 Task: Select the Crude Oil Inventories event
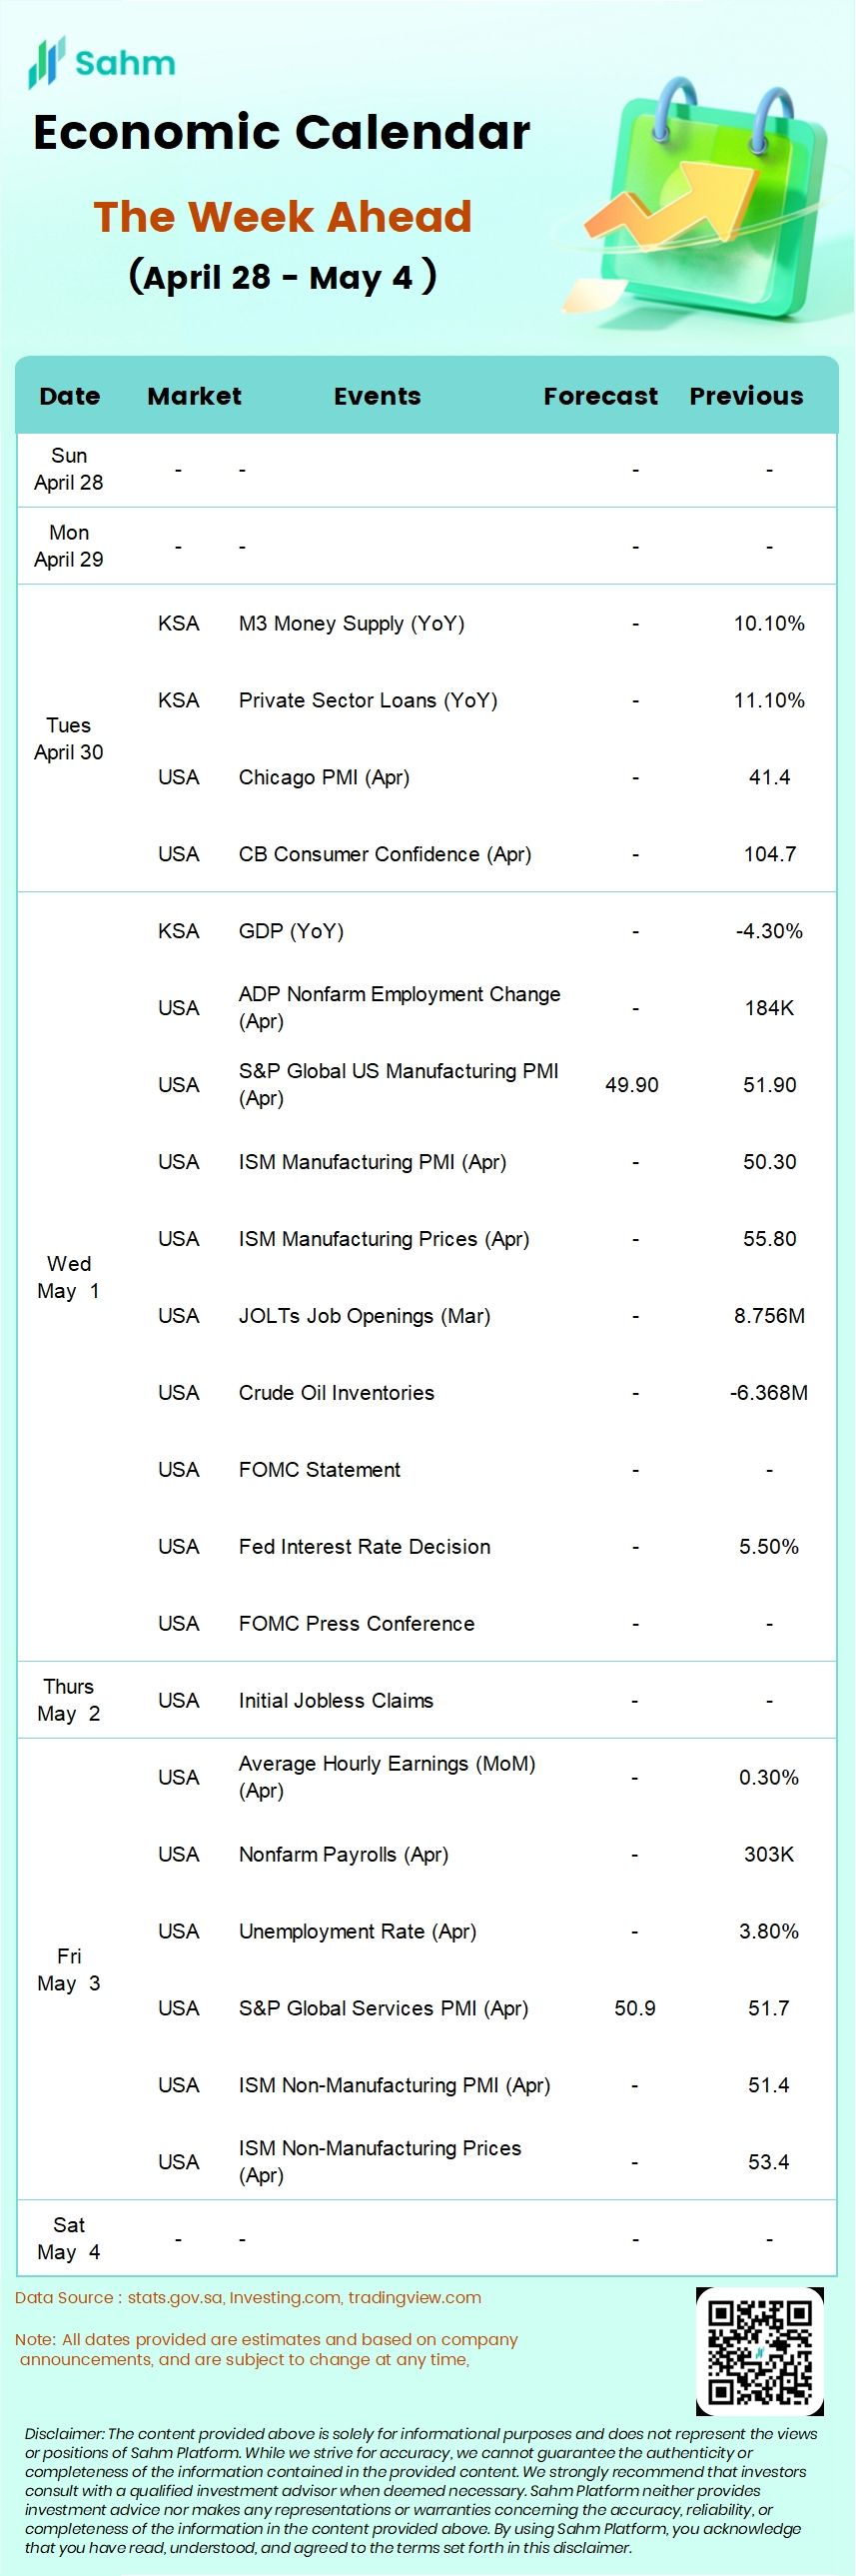pos(336,1393)
